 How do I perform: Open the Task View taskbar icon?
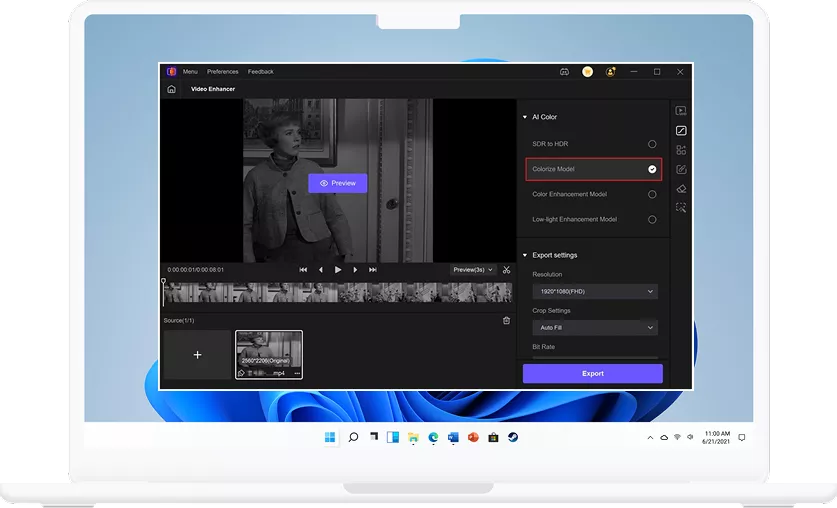[374, 438]
